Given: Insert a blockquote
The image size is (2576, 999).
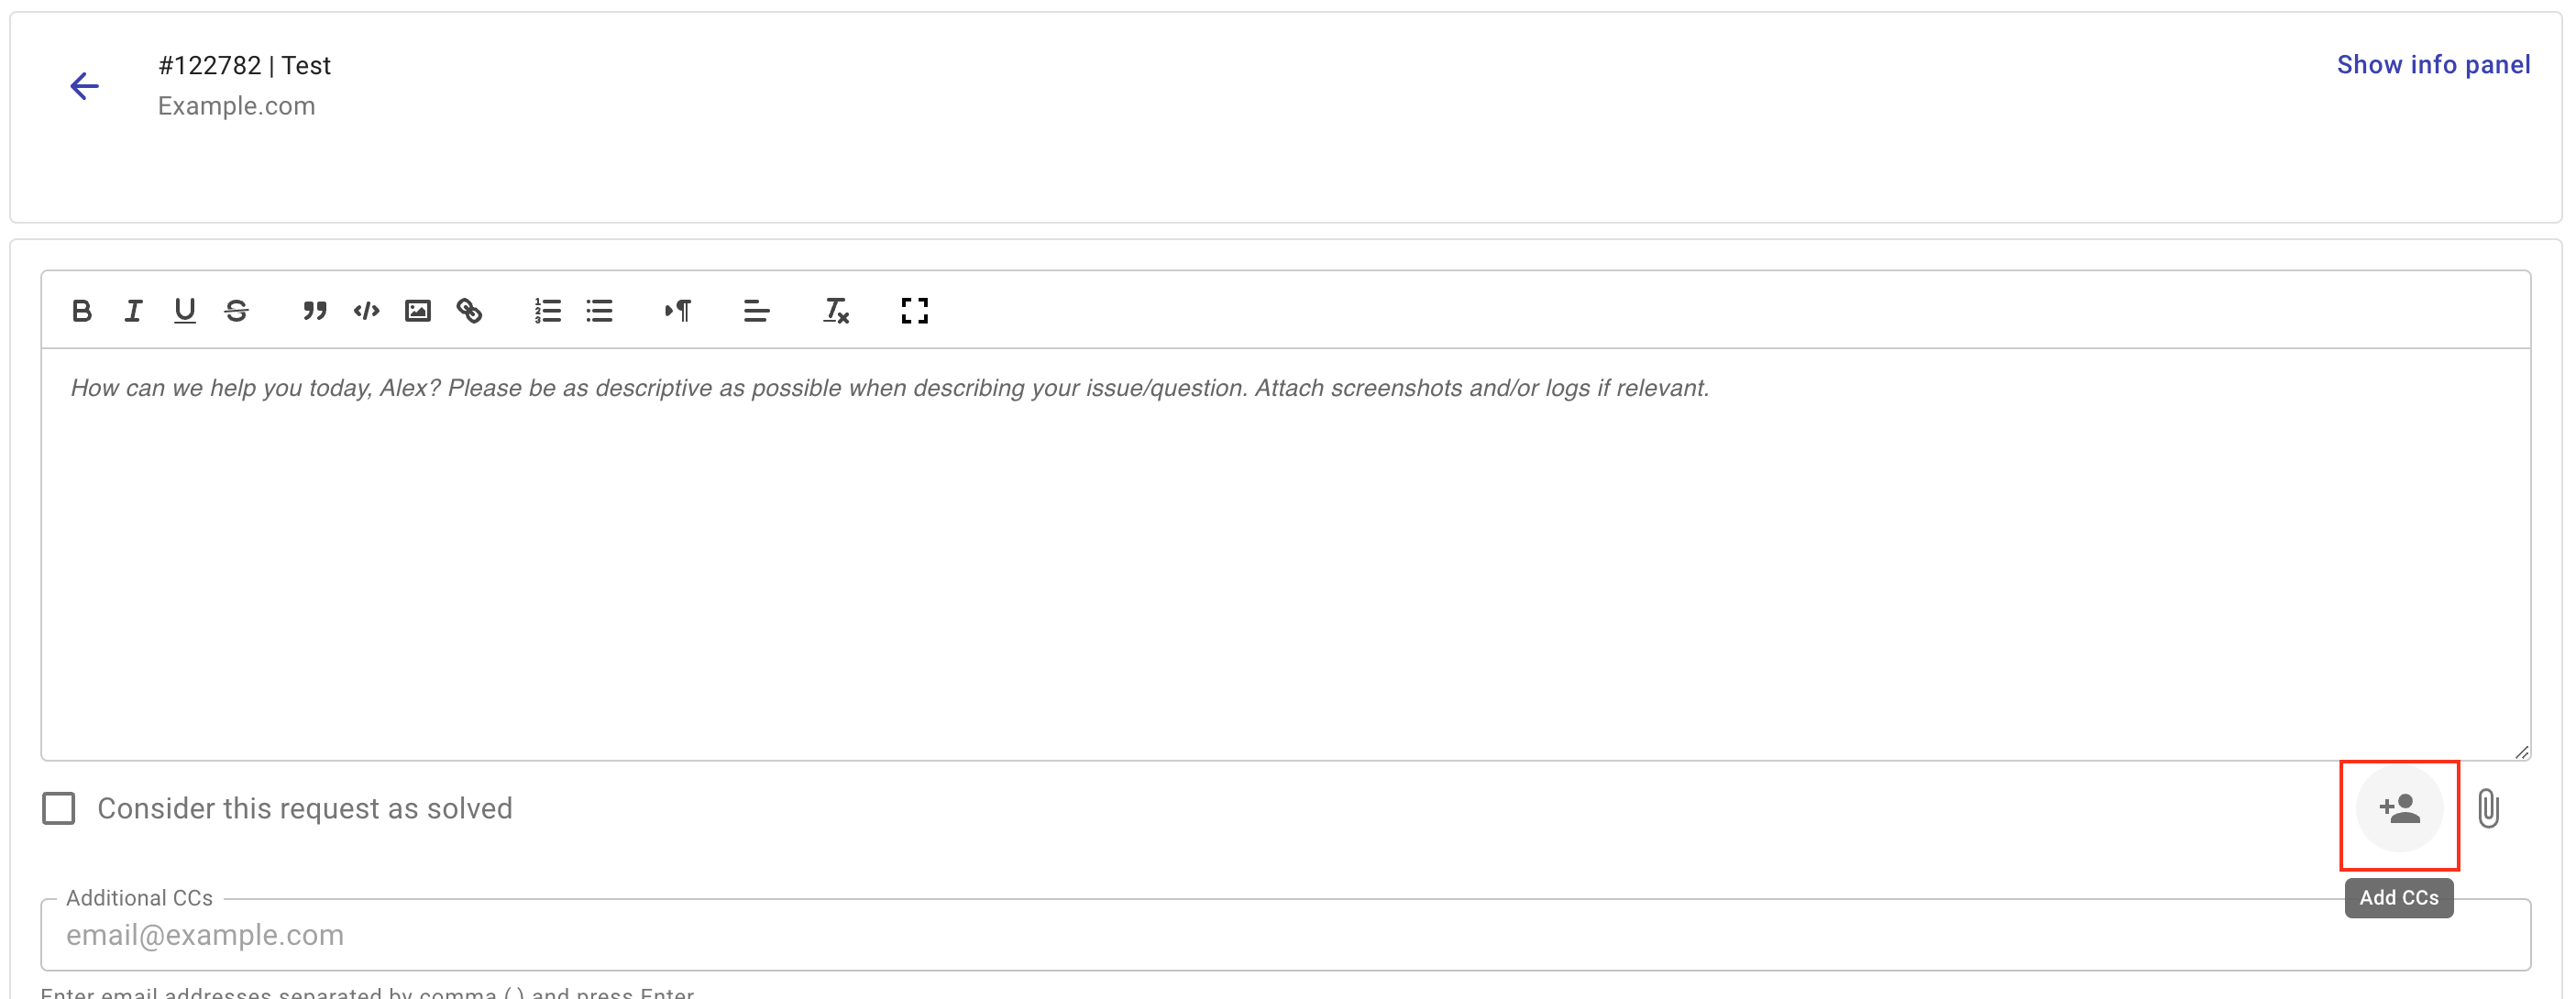Looking at the screenshot, I should pos(315,311).
